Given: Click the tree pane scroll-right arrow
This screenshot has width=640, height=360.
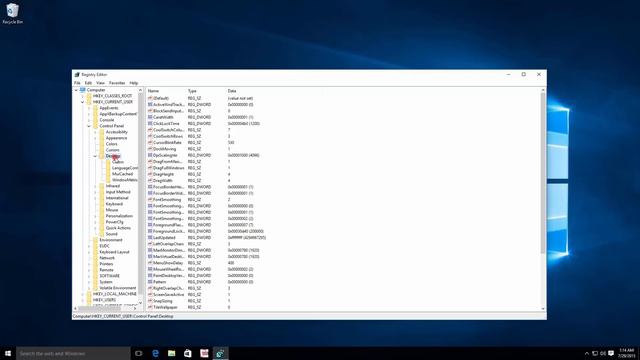Looking at the screenshot, I should pos(135,309).
